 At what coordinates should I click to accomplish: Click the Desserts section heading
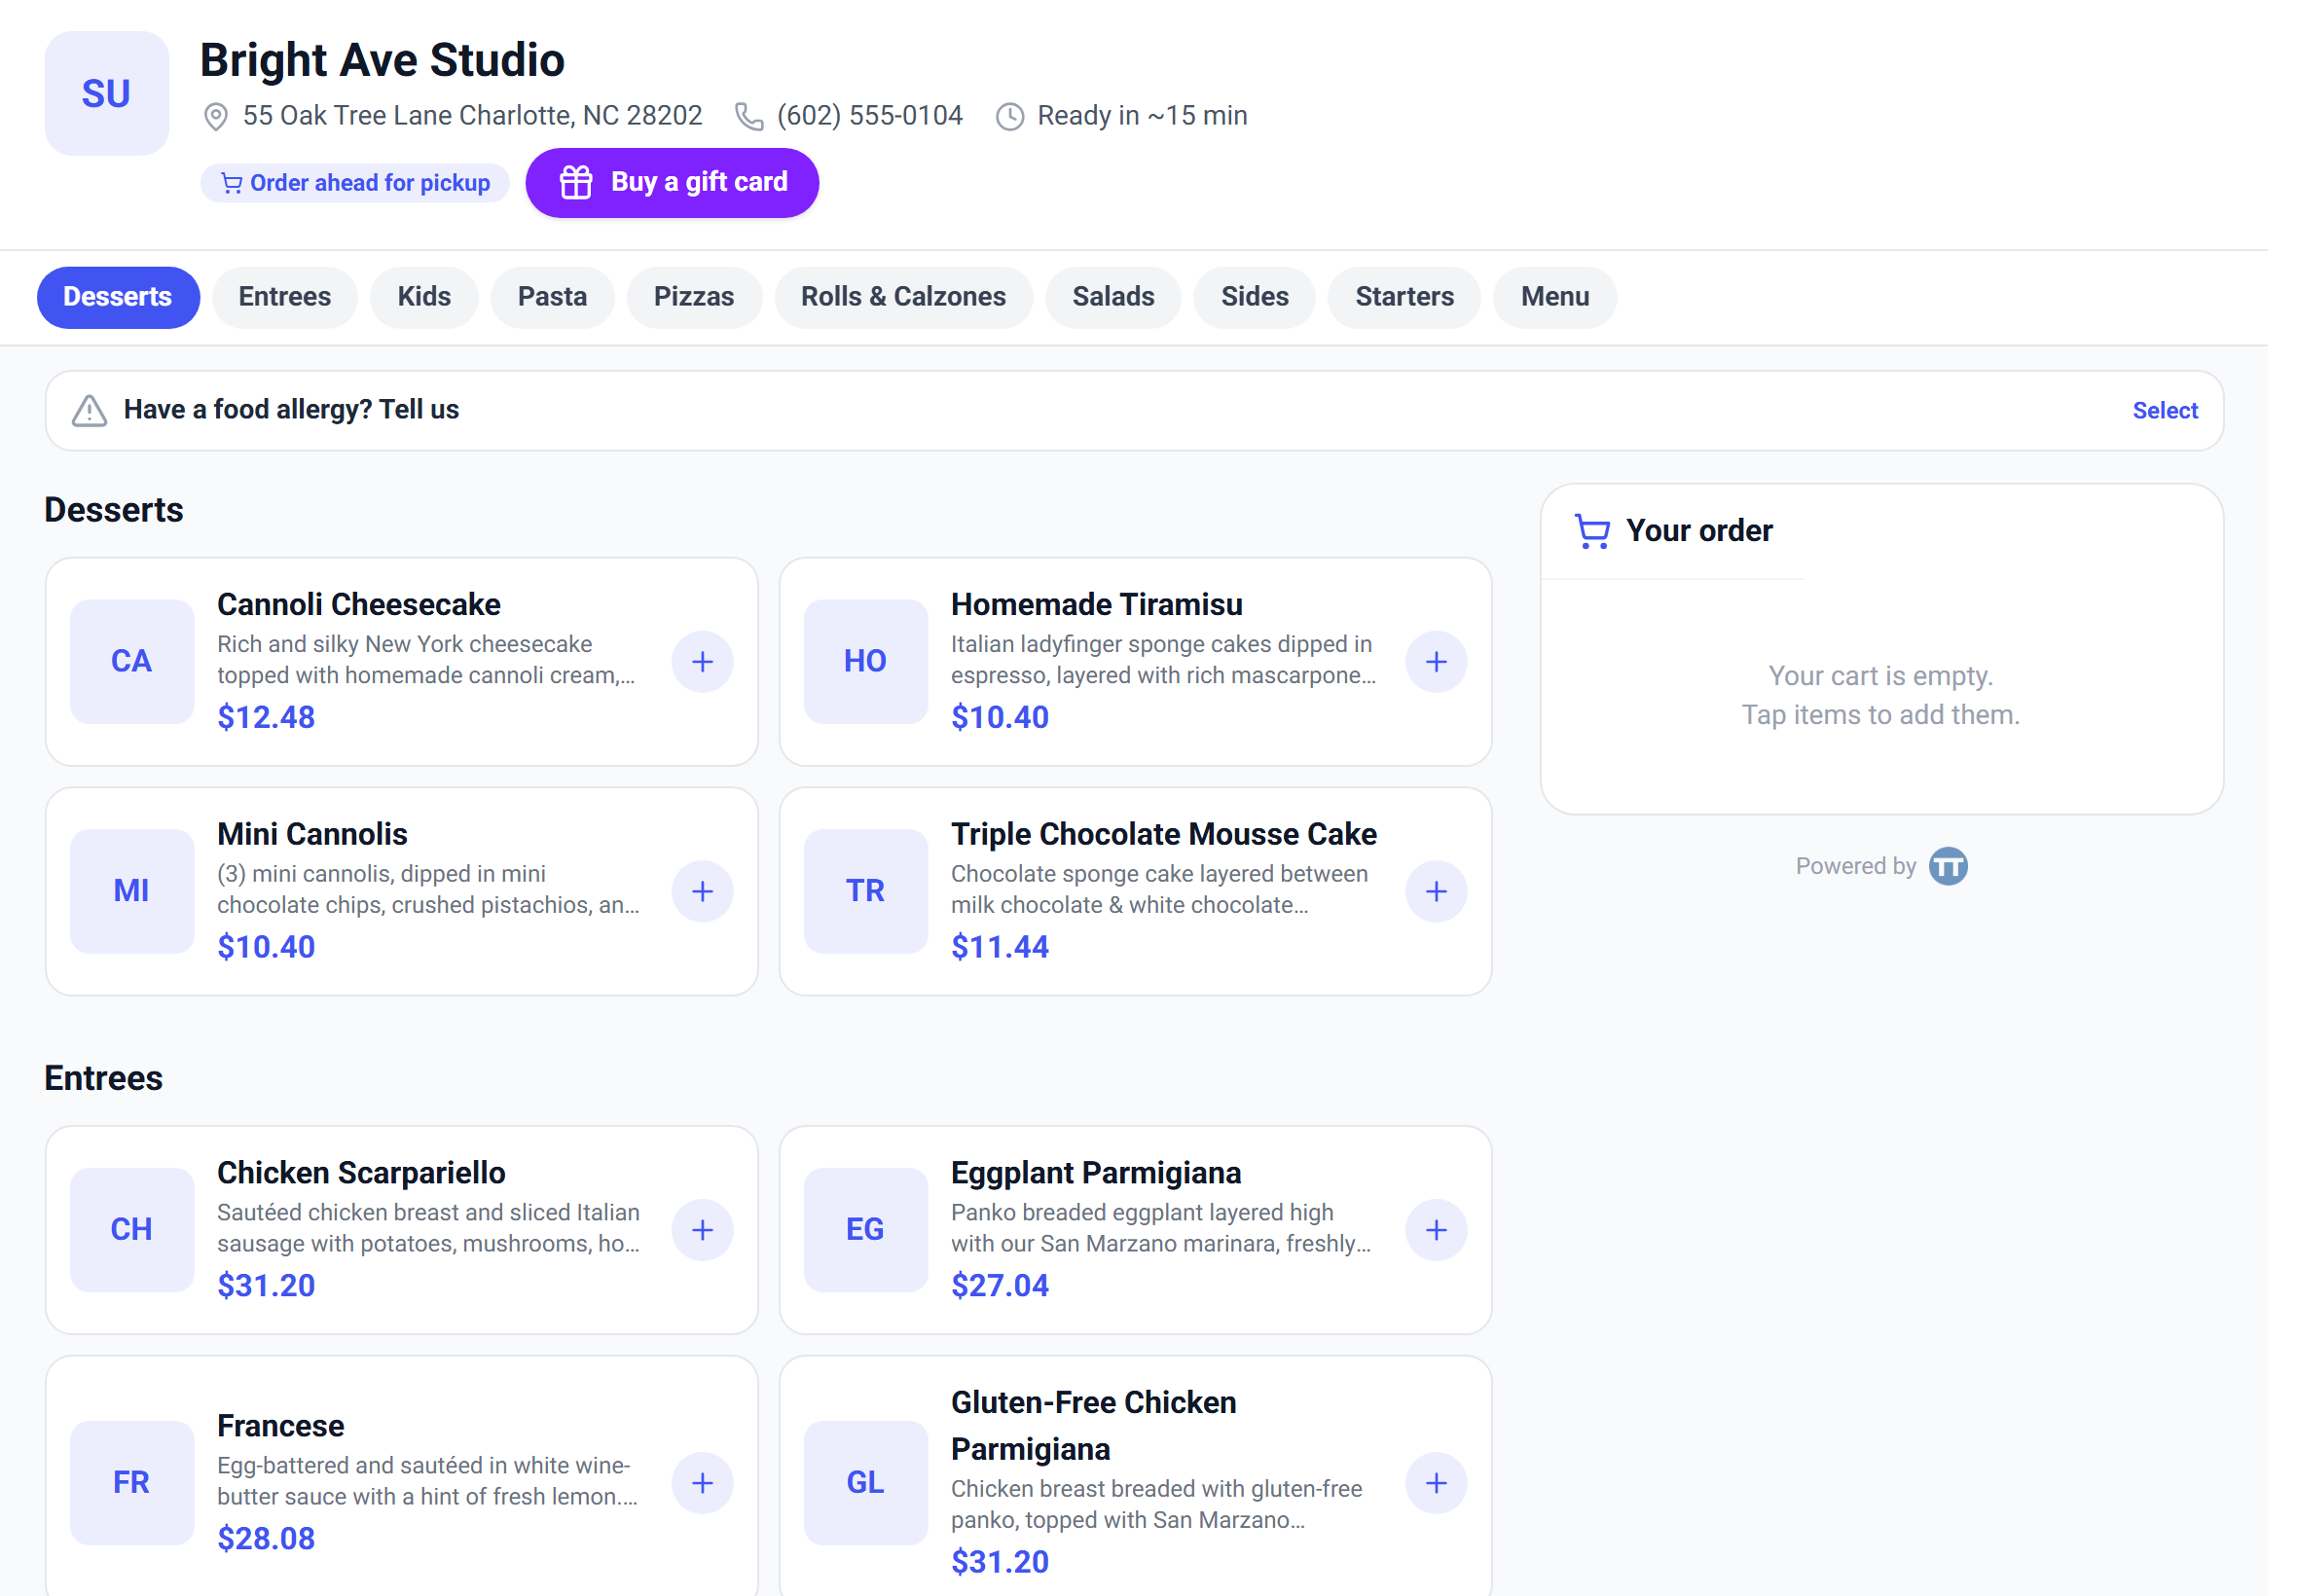coord(113,510)
